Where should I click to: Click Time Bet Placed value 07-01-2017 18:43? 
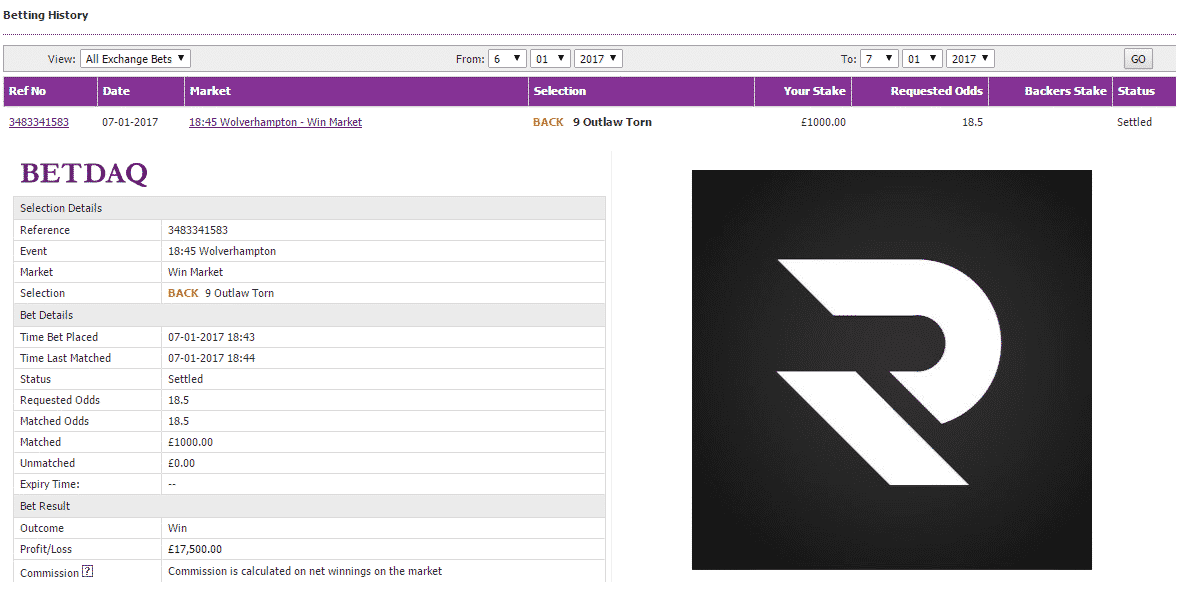pos(211,337)
